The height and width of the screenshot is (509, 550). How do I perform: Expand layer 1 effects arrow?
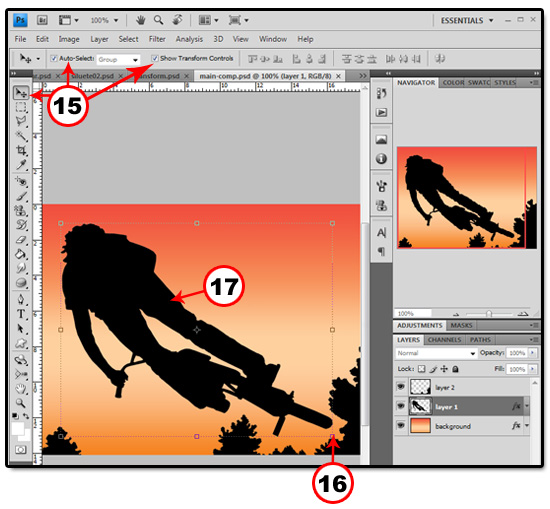(x=526, y=406)
